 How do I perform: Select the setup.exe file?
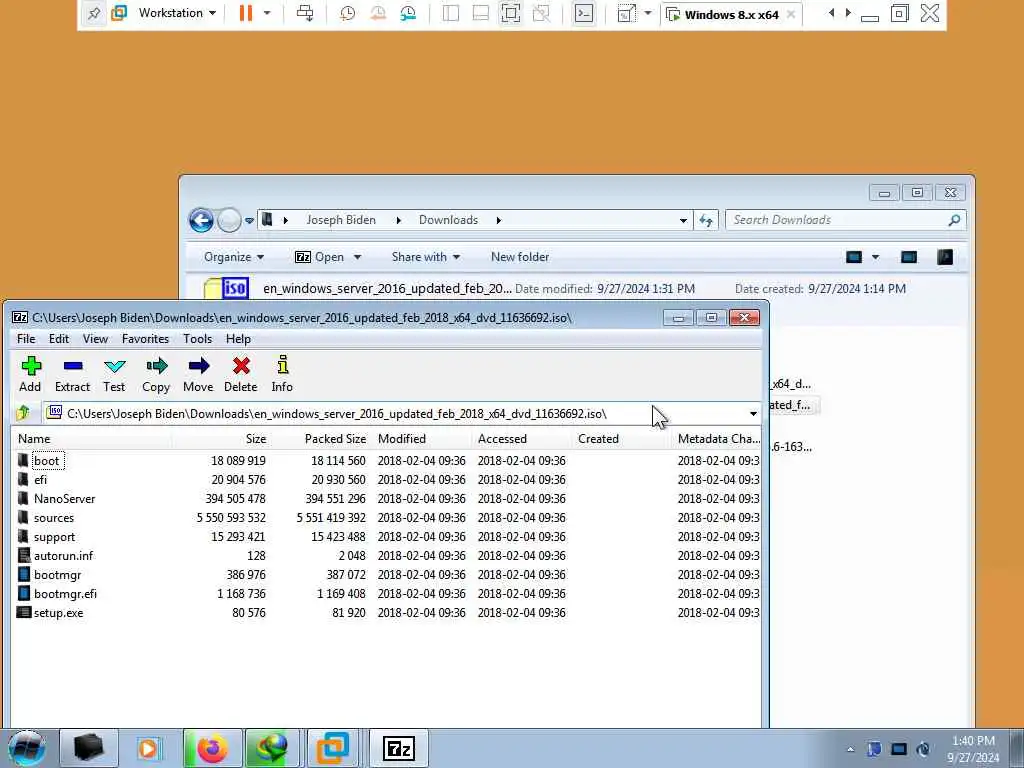pos(59,613)
